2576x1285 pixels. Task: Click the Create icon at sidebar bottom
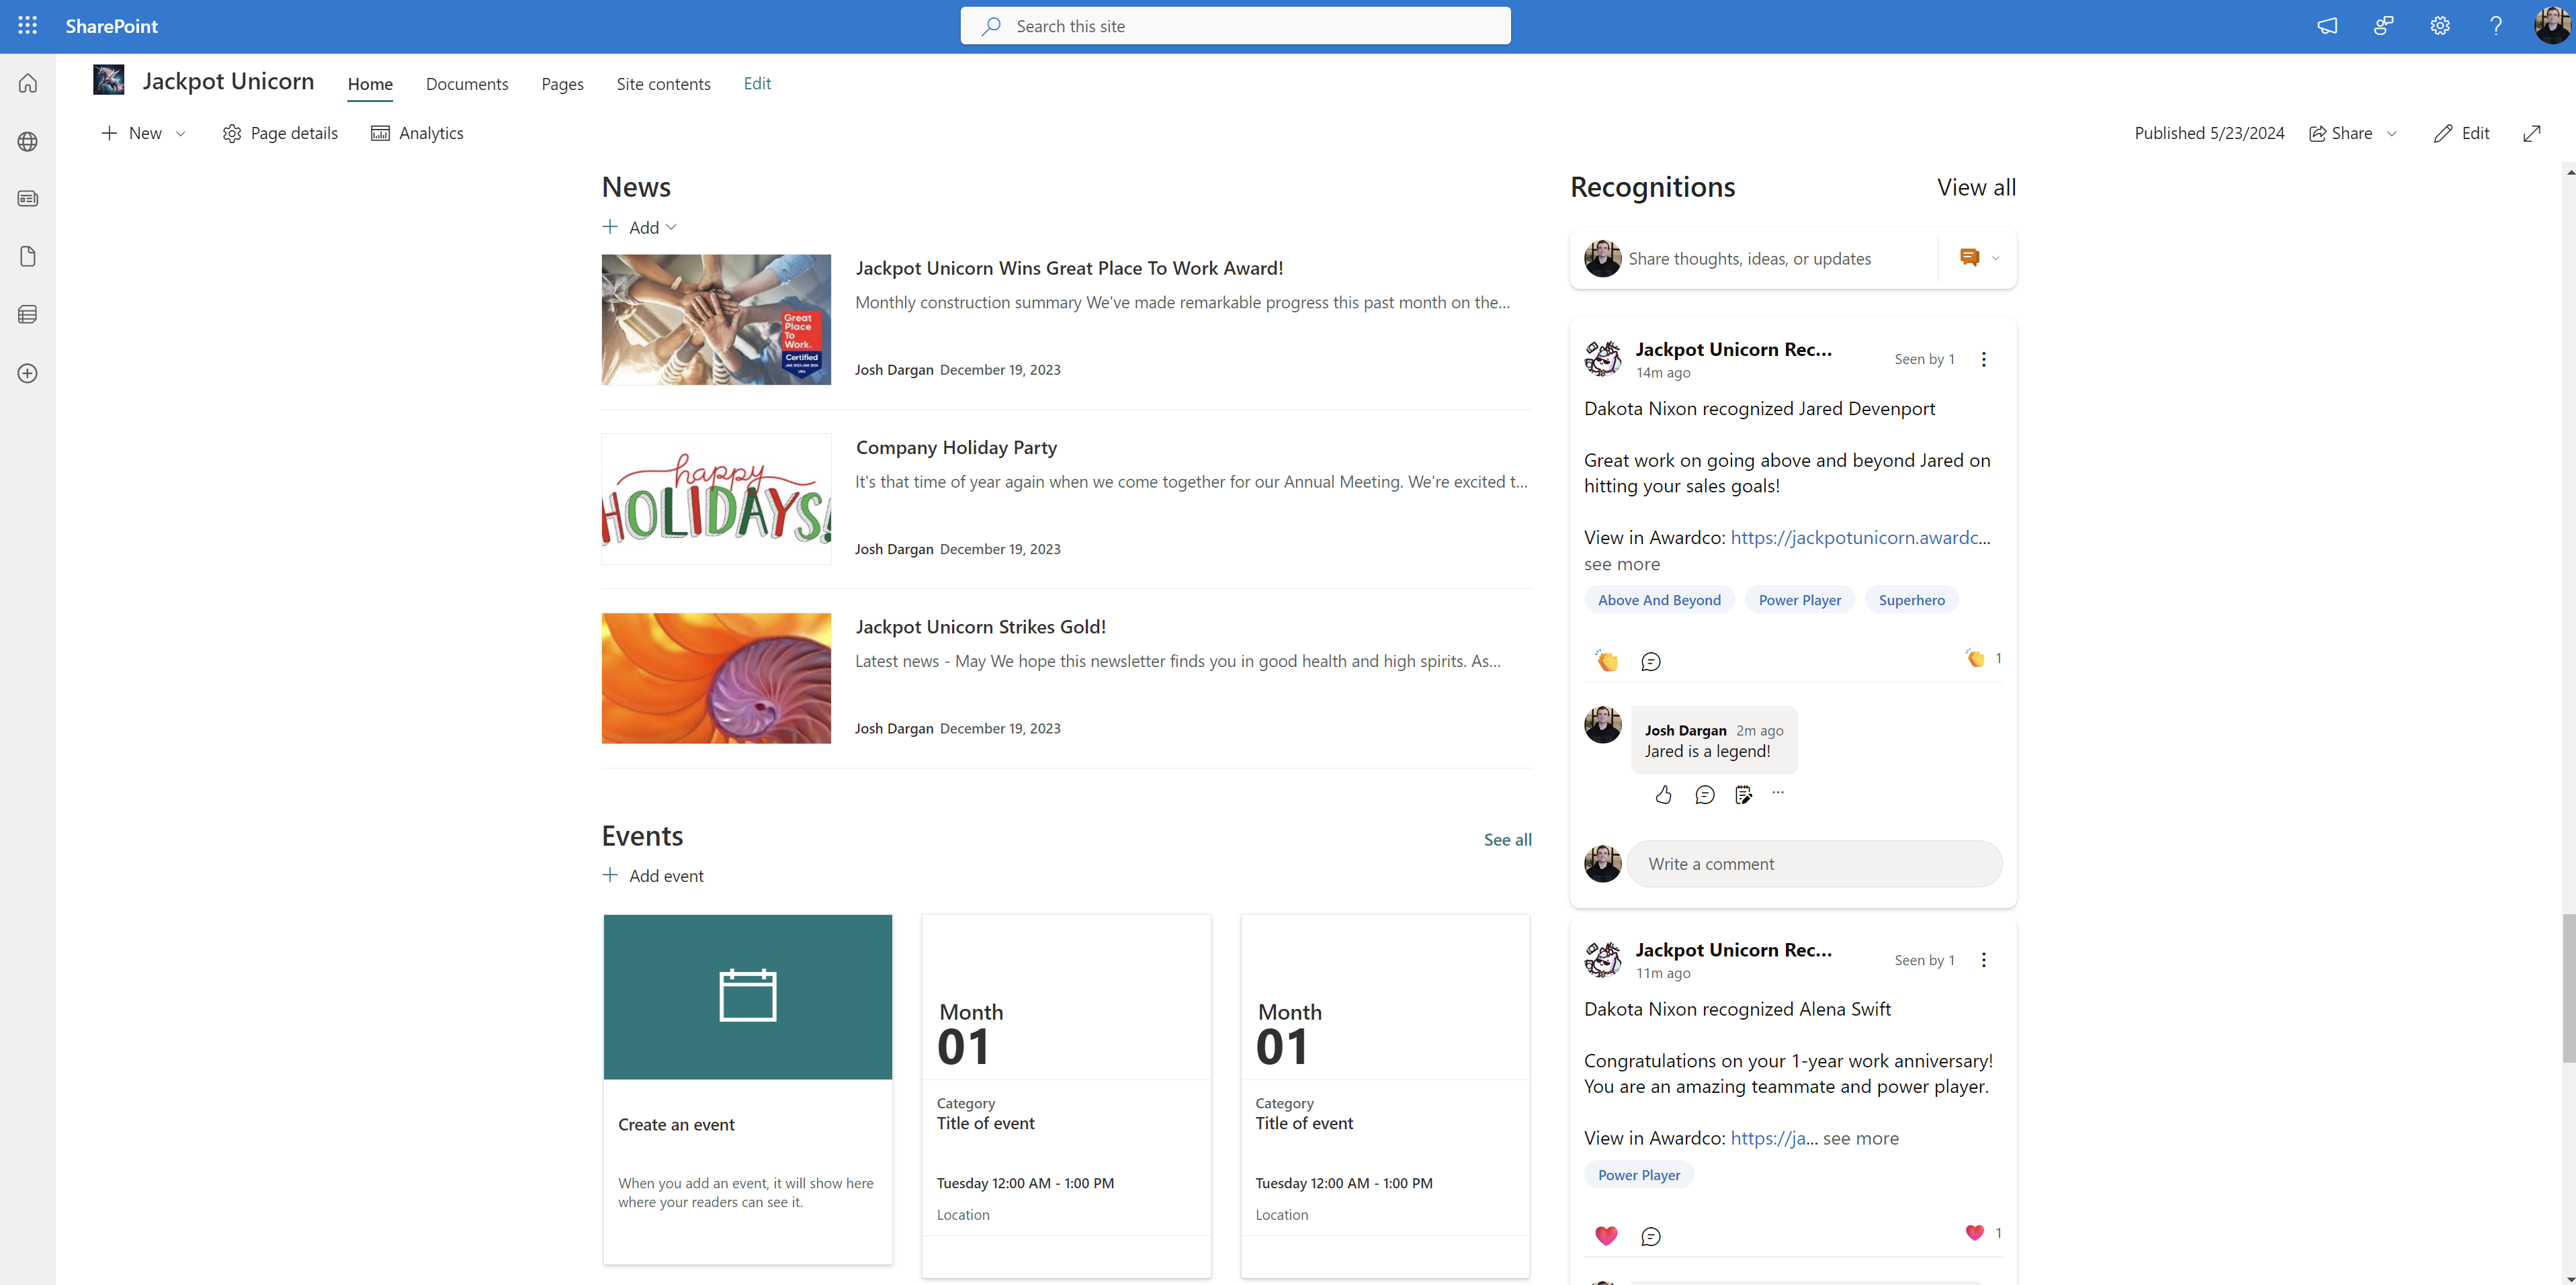[27, 373]
